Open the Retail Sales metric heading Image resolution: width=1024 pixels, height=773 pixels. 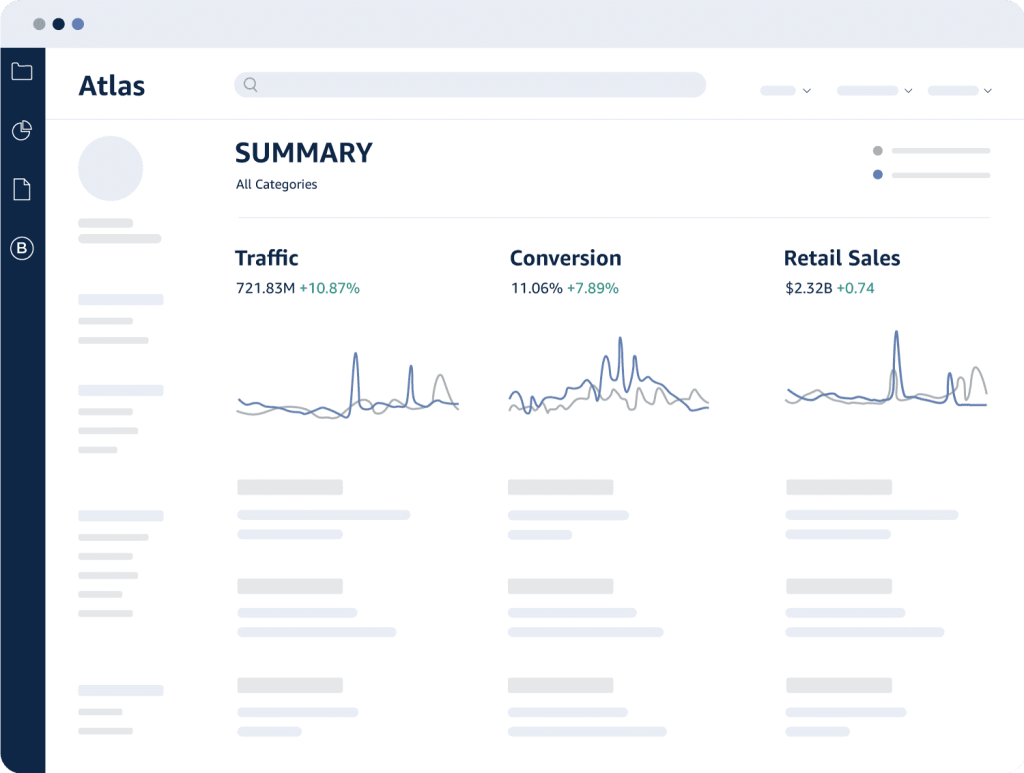click(x=842, y=258)
